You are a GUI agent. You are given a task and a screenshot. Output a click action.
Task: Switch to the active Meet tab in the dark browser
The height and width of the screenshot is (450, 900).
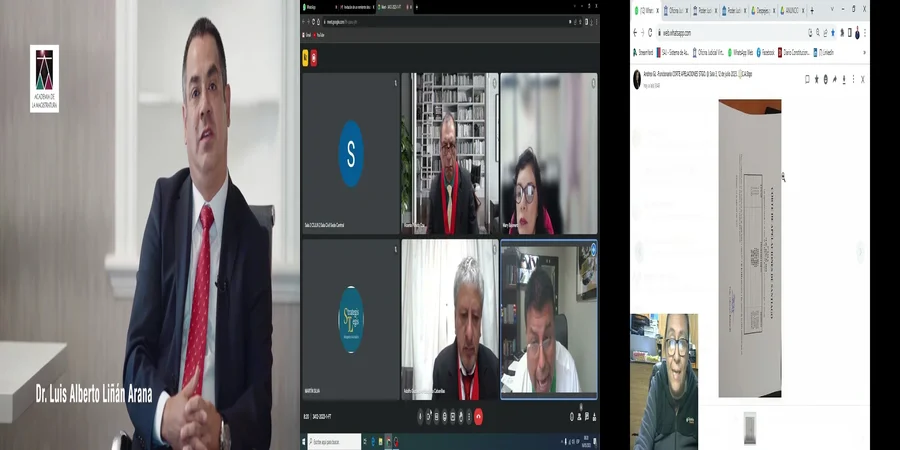click(394, 7)
